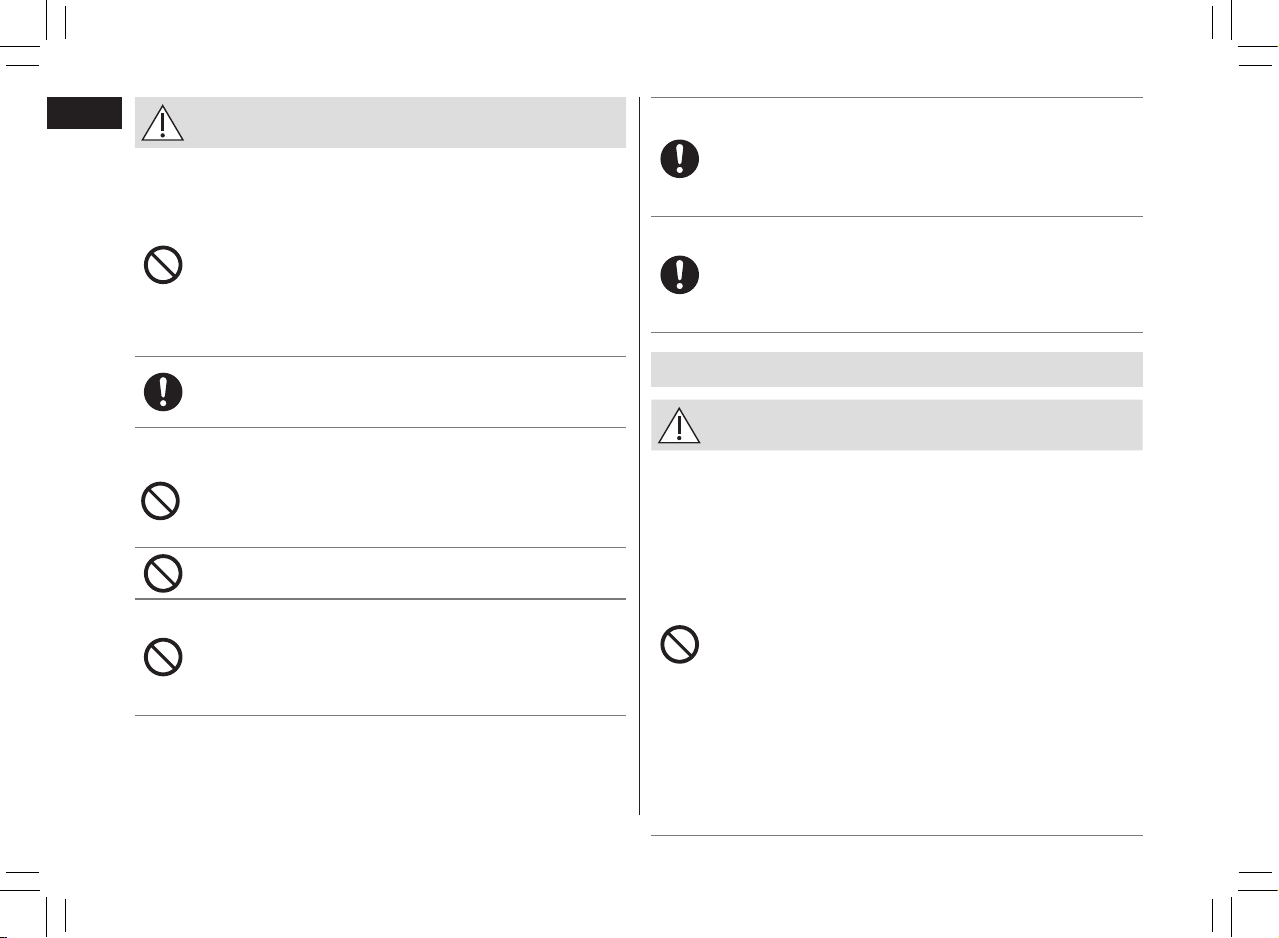Click the horizontal rule at bottom of right column

[x=896, y=835]
